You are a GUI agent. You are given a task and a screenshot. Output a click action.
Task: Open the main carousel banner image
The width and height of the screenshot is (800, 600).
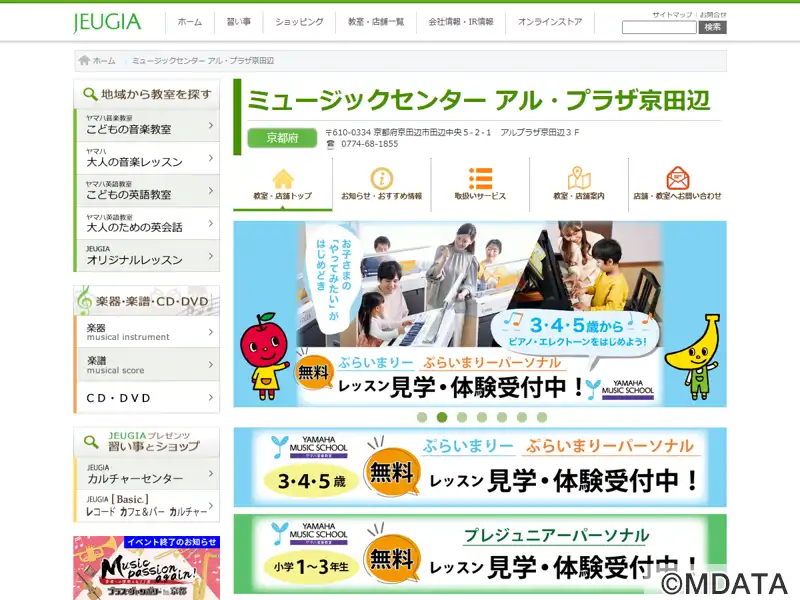(480, 314)
